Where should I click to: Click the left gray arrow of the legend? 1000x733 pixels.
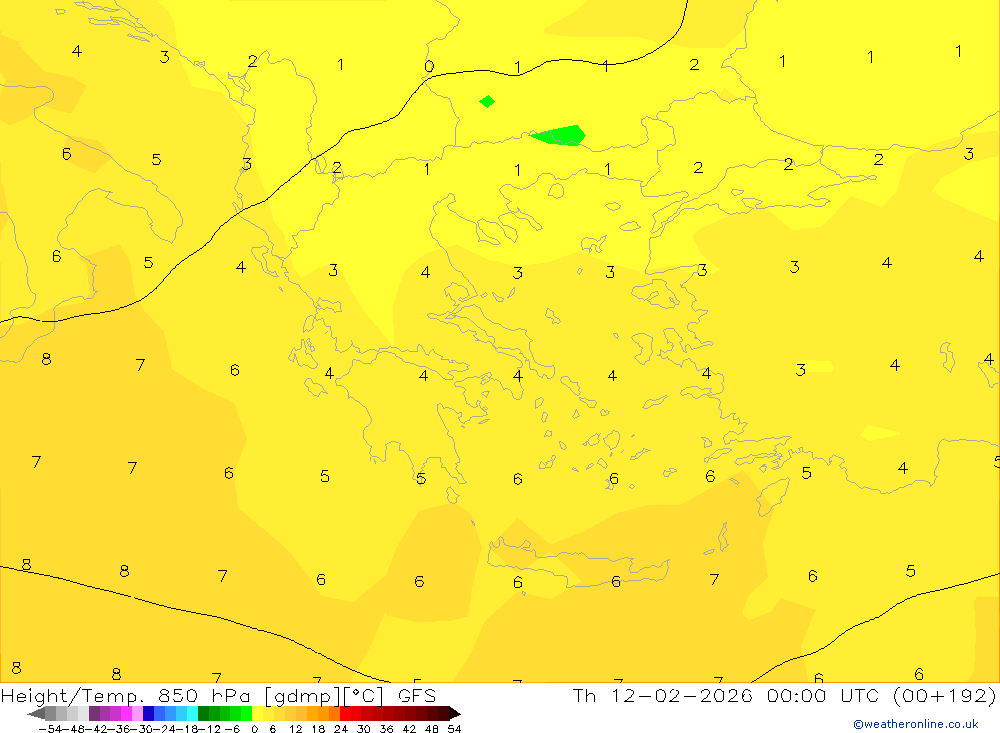click(x=36, y=714)
